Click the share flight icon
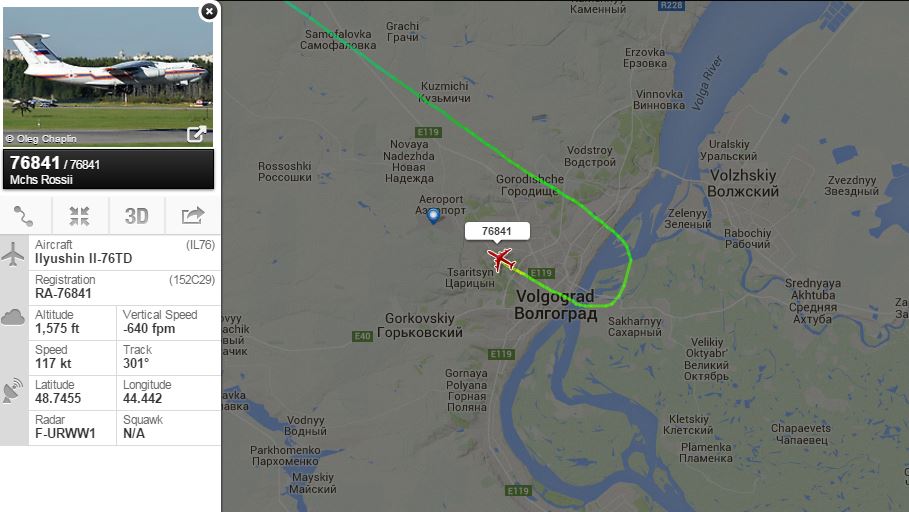Image resolution: width=909 pixels, height=512 pixels. [193, 216]
